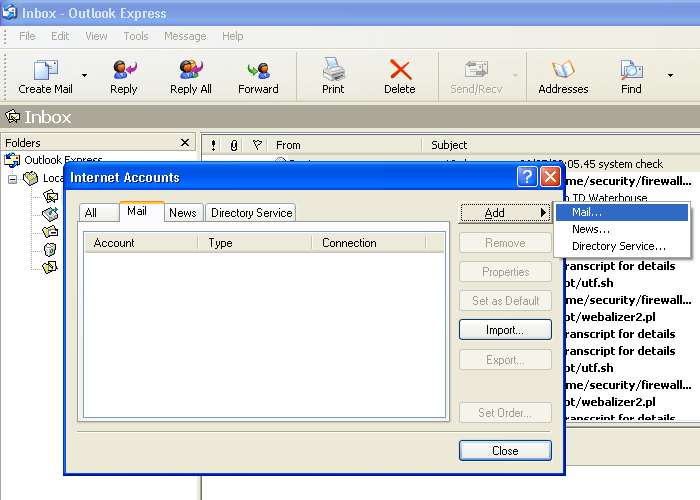Click the Reply toolbar icon

124,70
